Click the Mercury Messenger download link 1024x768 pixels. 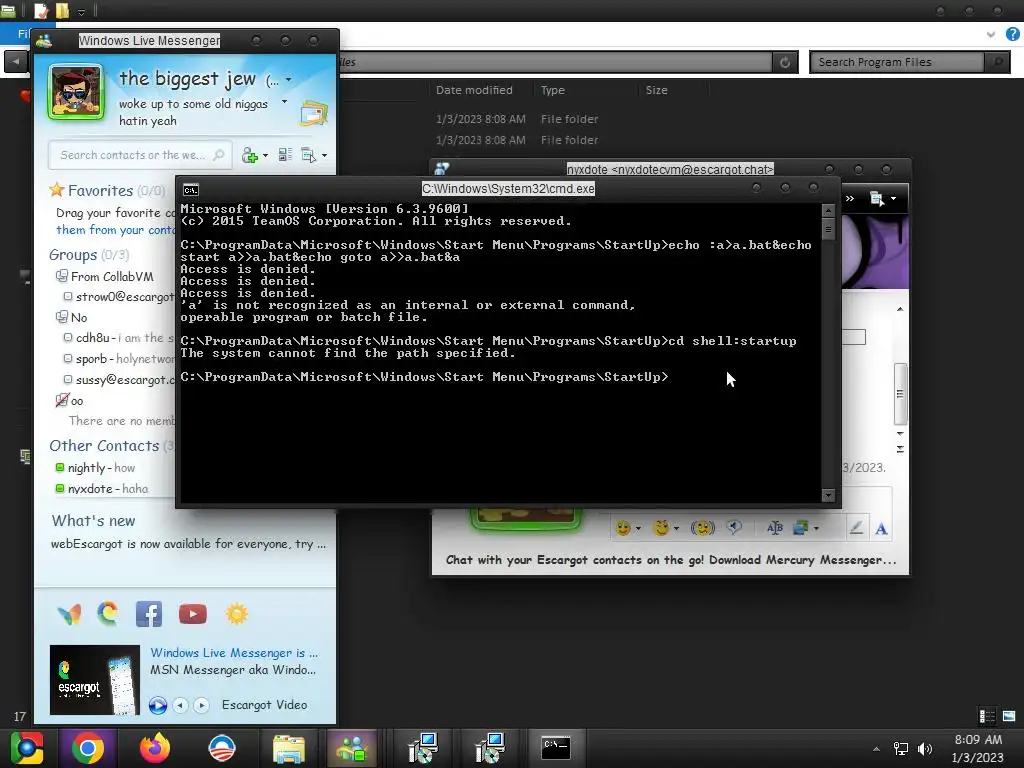pos(671,560)
